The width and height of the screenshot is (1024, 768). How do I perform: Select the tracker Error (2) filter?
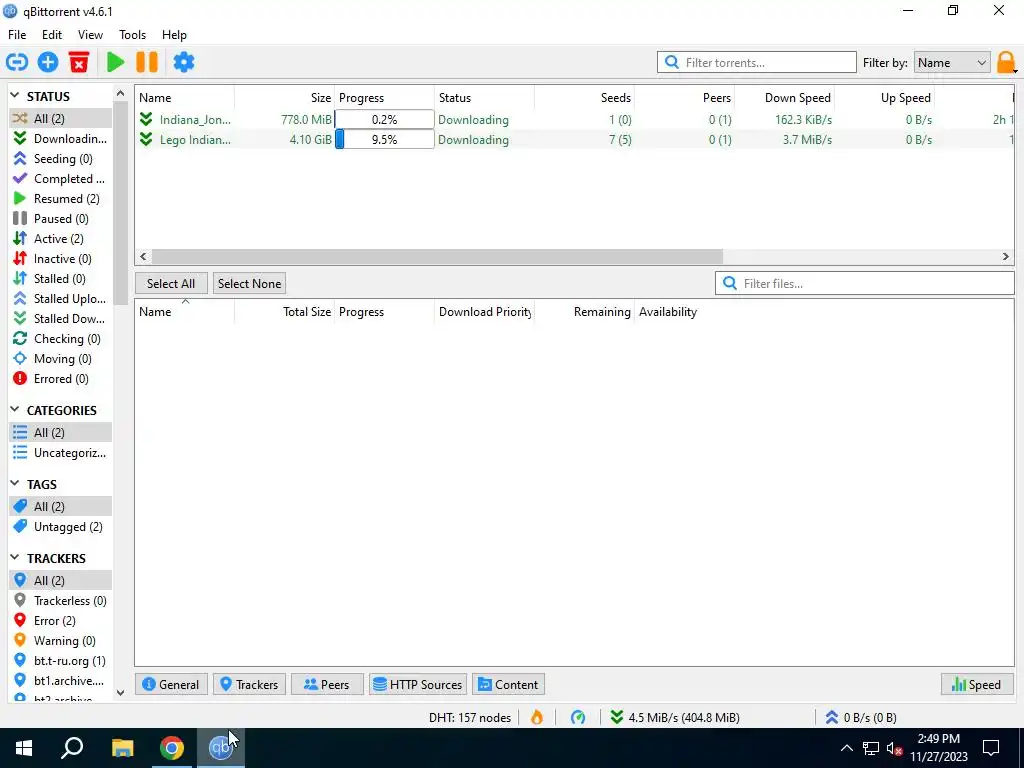[60, 620]
